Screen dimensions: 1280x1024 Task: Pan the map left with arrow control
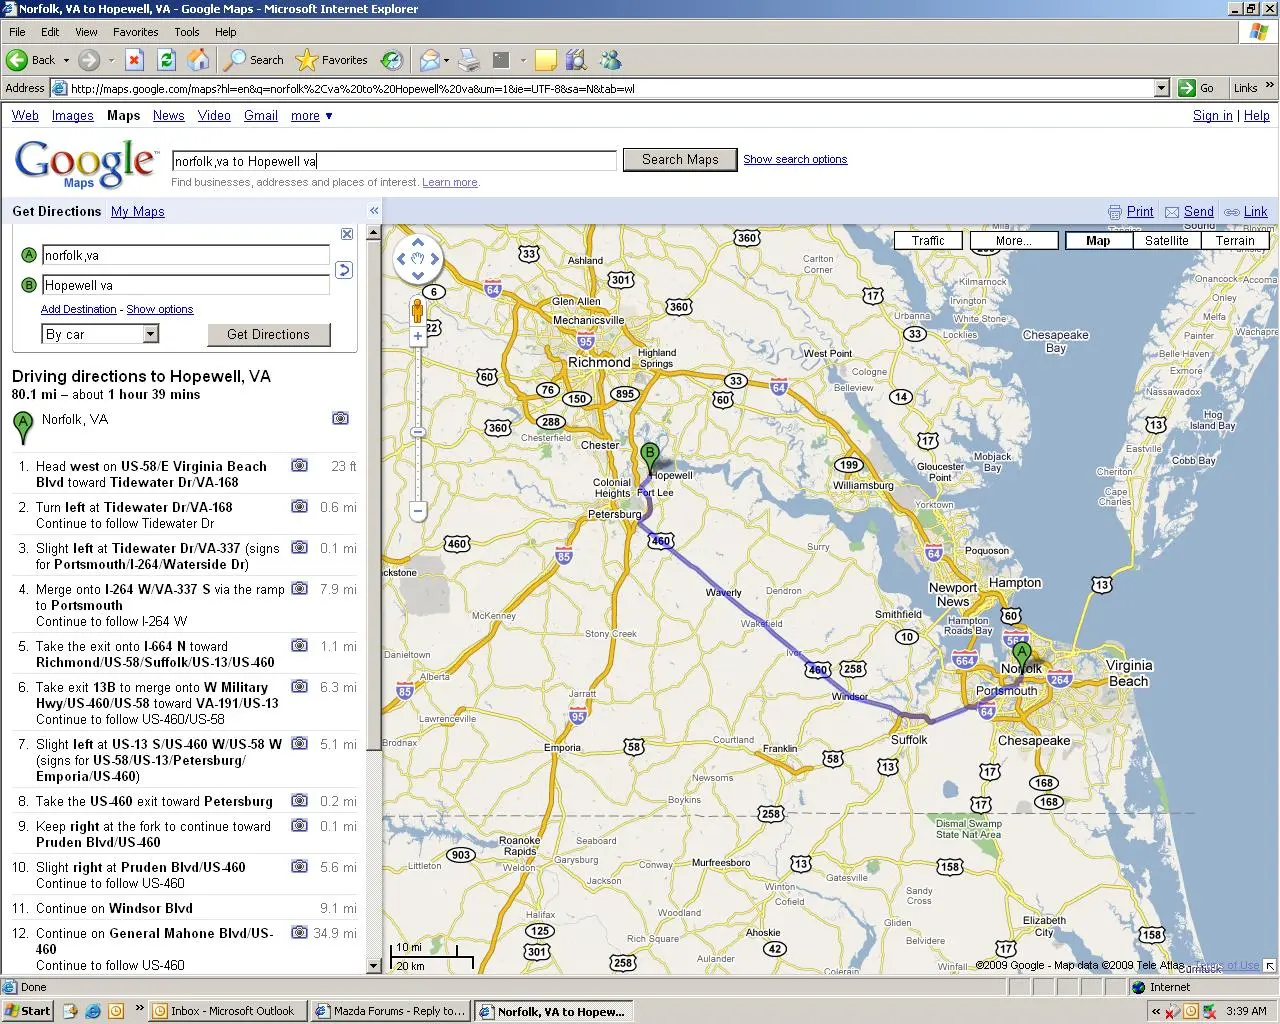click(401, 259)
